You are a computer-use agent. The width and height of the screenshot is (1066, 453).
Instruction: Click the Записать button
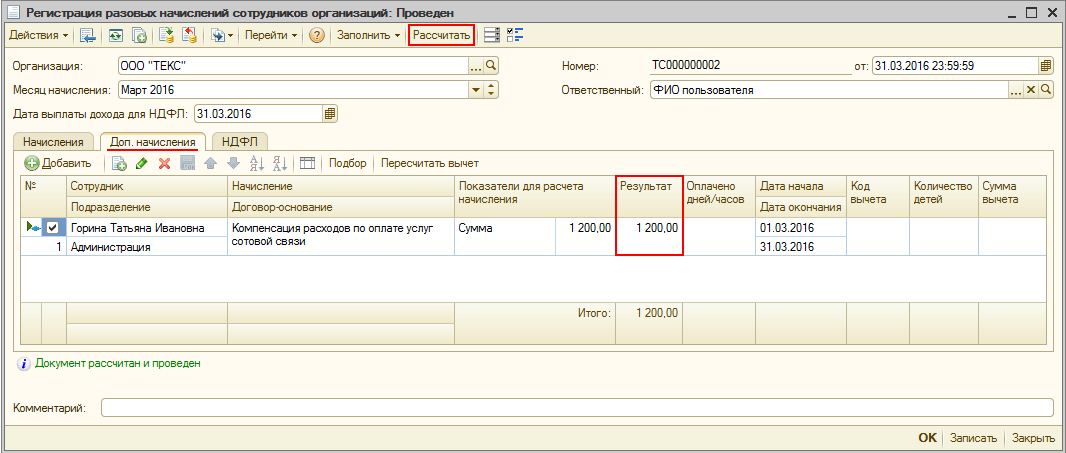click(x=973, y=438)
